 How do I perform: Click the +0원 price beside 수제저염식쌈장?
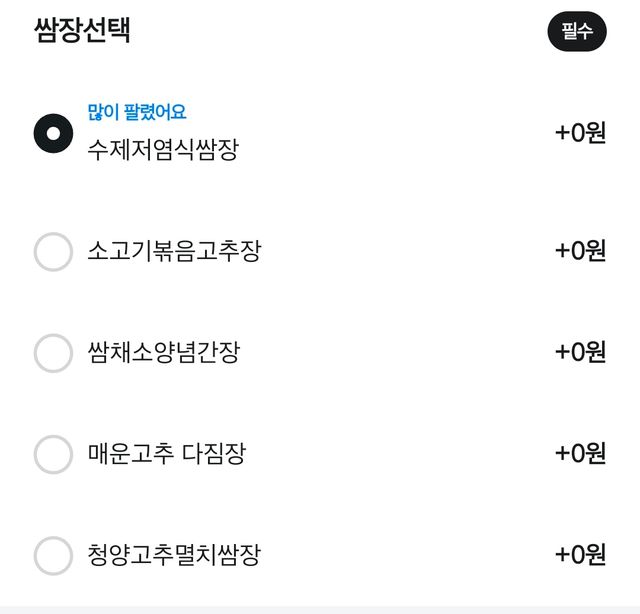coord(580,133)
